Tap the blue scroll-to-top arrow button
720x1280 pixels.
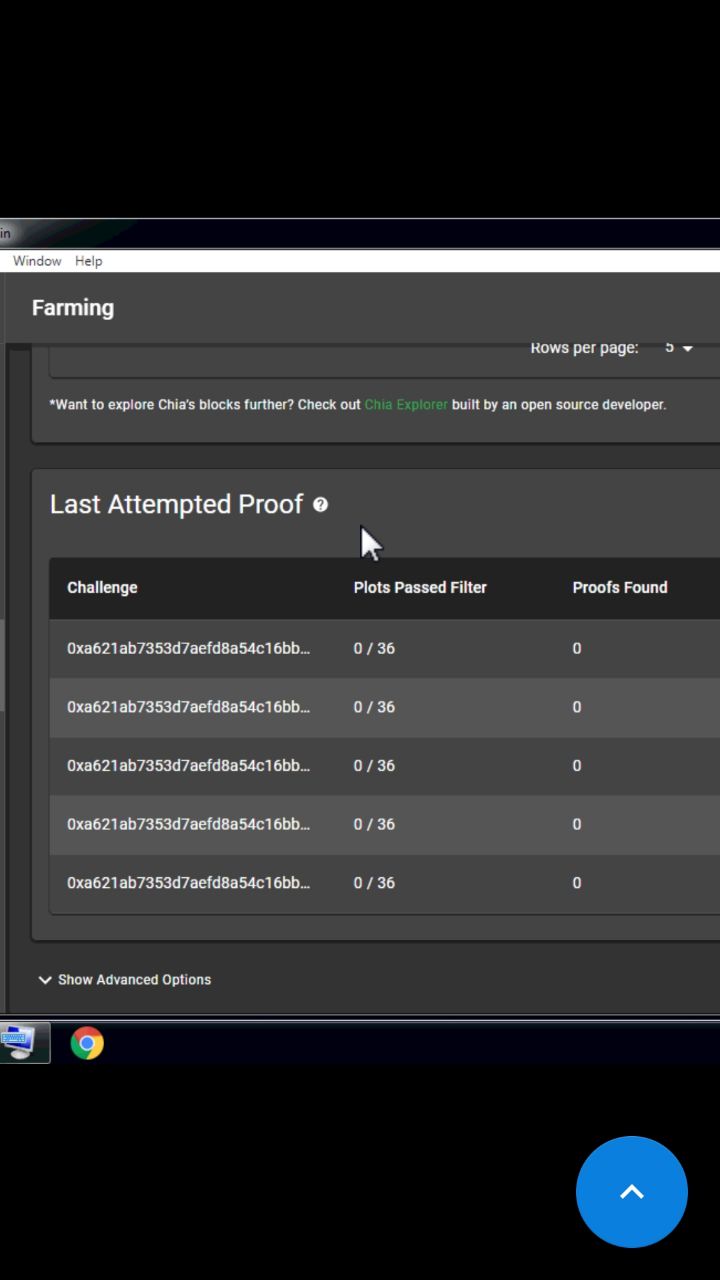click(632, 1192)
